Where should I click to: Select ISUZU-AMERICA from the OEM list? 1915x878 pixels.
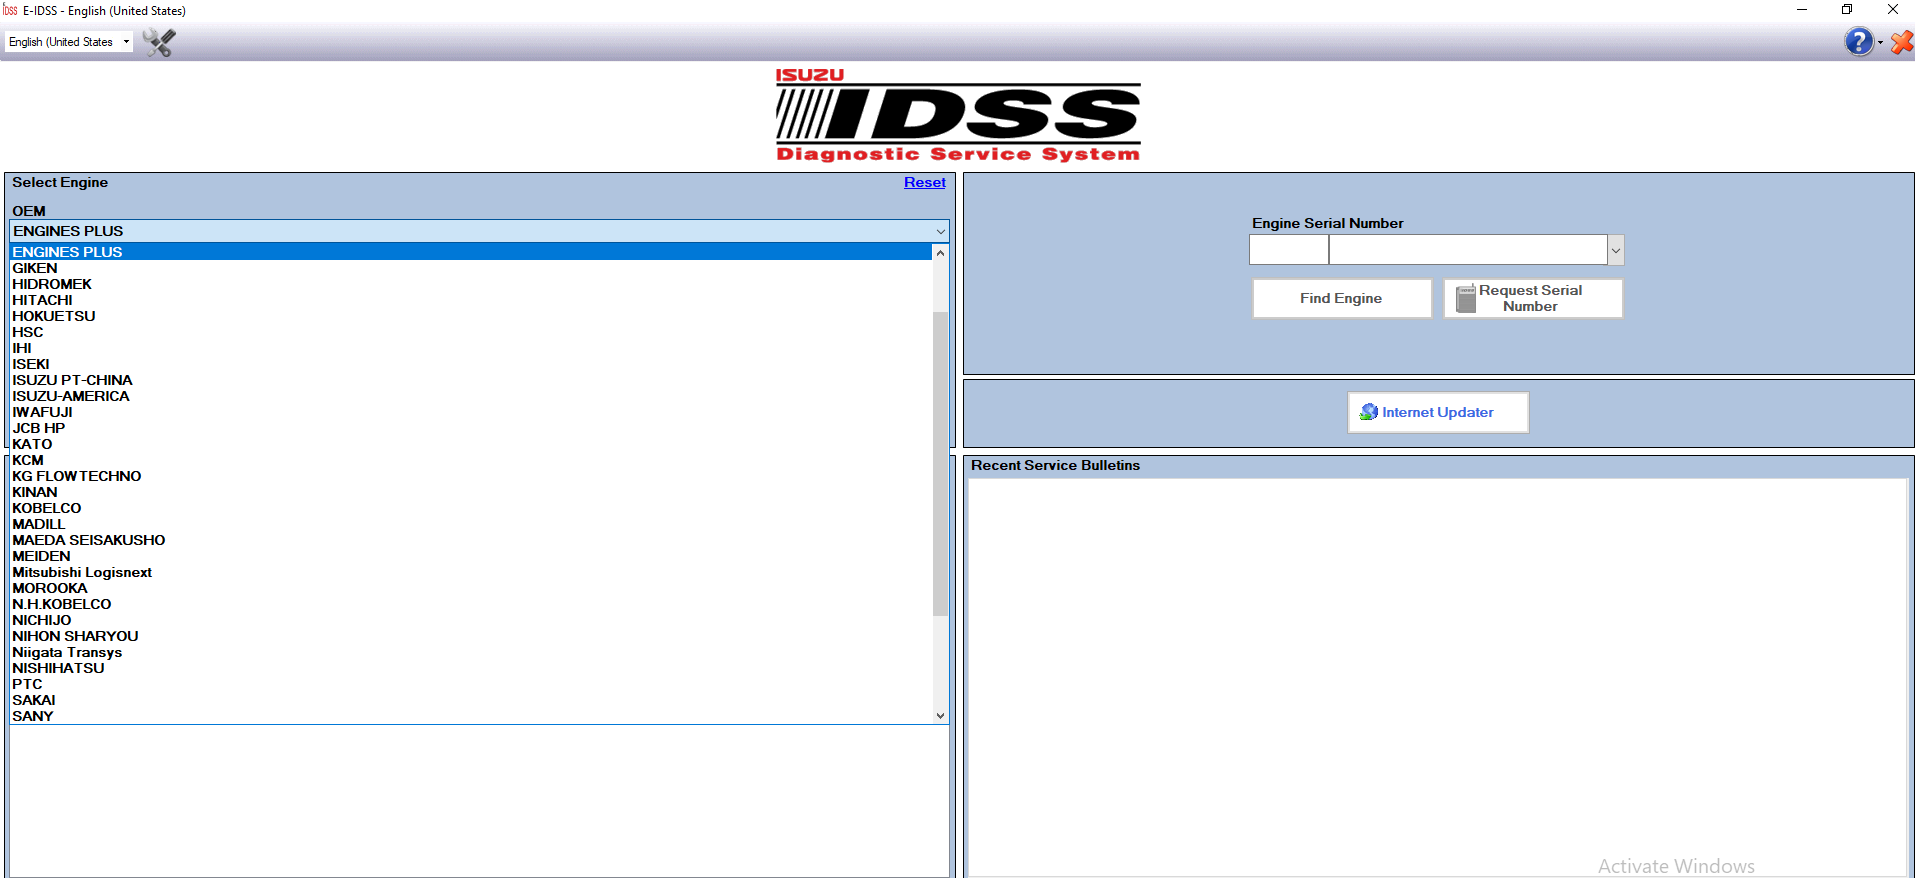(x=71, y=396)
